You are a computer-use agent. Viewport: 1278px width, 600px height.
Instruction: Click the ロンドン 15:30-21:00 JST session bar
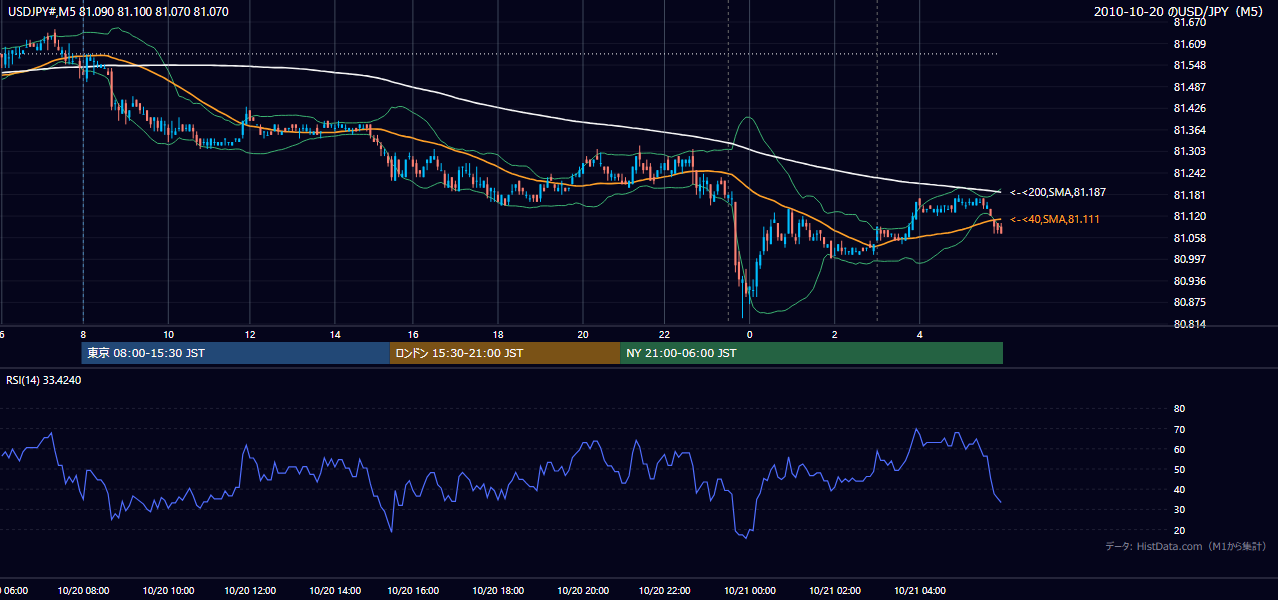pos(505,353)
